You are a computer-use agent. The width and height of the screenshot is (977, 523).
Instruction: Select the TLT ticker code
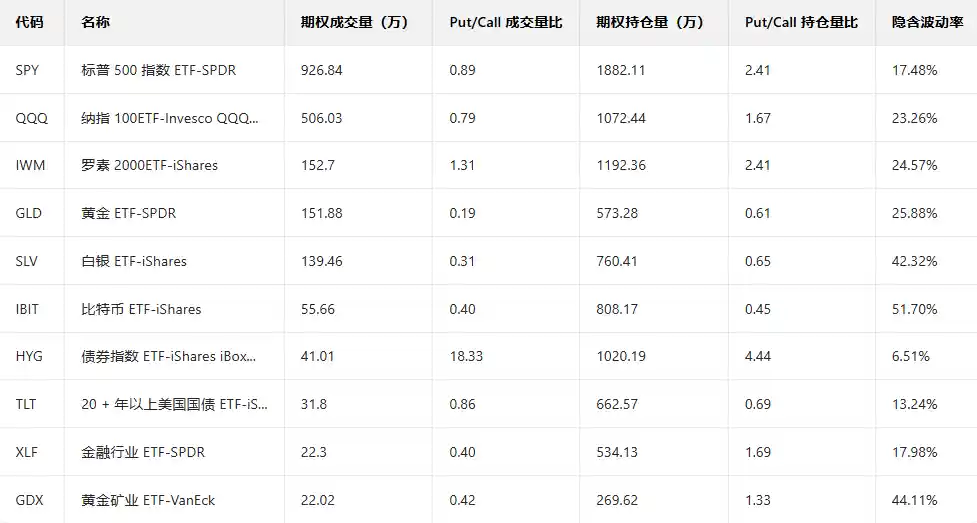tap(26, 404)
